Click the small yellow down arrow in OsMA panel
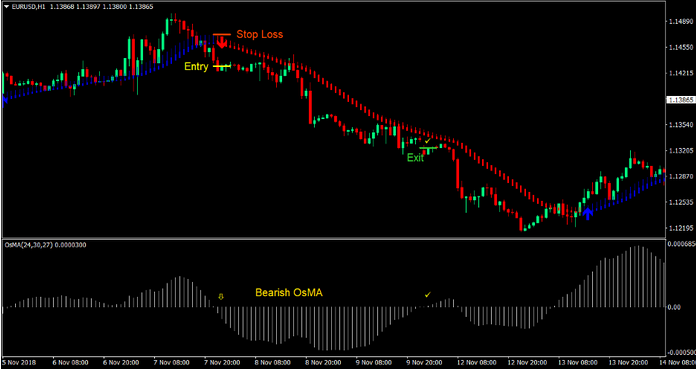 pyautogui.click(x=221, y=296)
